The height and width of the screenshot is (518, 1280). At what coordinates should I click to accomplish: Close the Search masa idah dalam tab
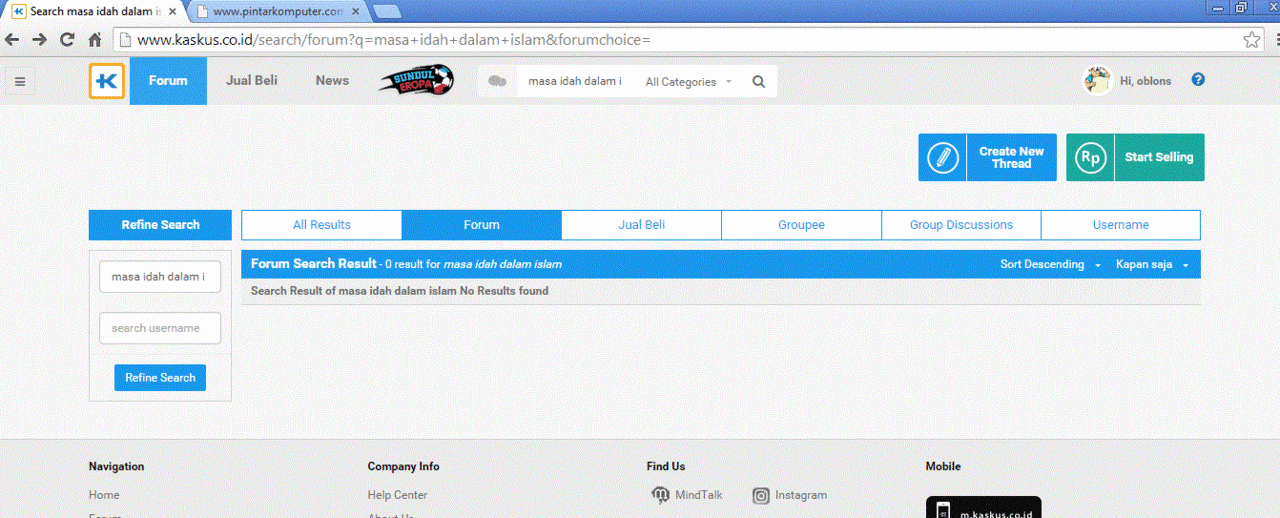[172, 11]
